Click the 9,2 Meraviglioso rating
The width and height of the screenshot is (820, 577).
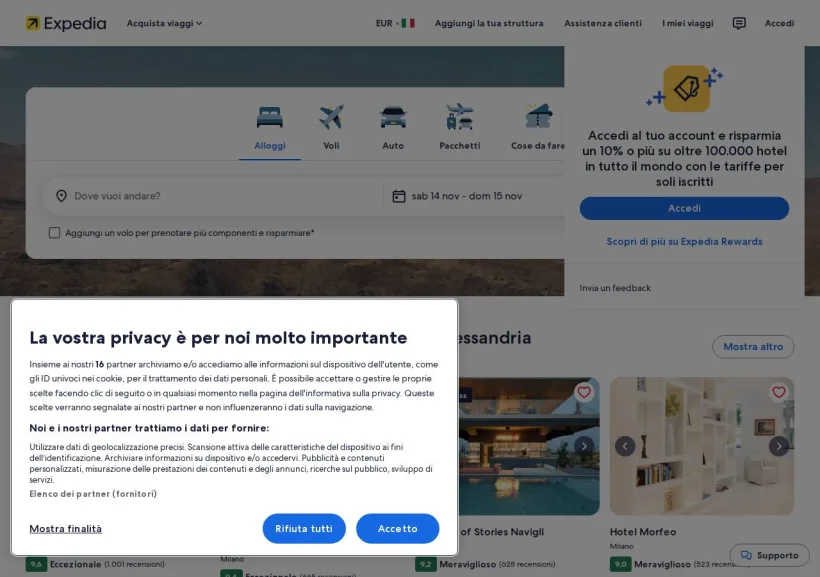click(x=485, y=564)
